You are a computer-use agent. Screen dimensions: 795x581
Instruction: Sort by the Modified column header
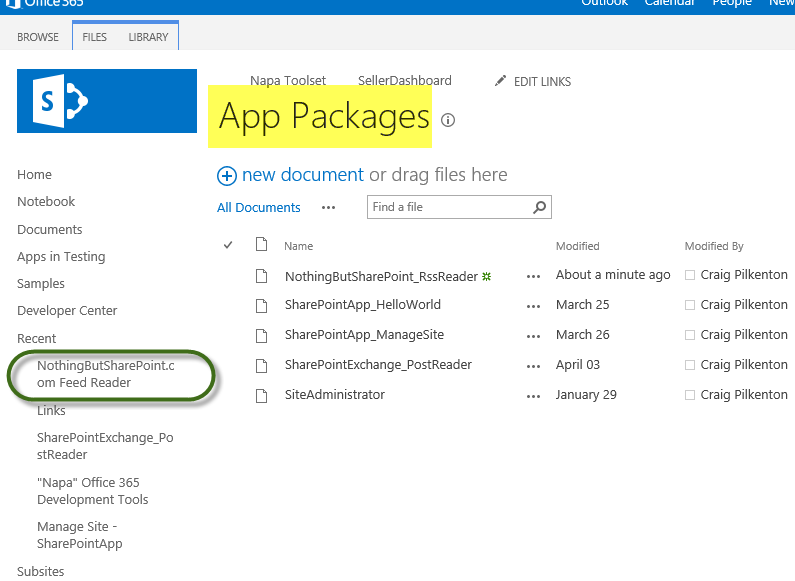tap(577, 246)
